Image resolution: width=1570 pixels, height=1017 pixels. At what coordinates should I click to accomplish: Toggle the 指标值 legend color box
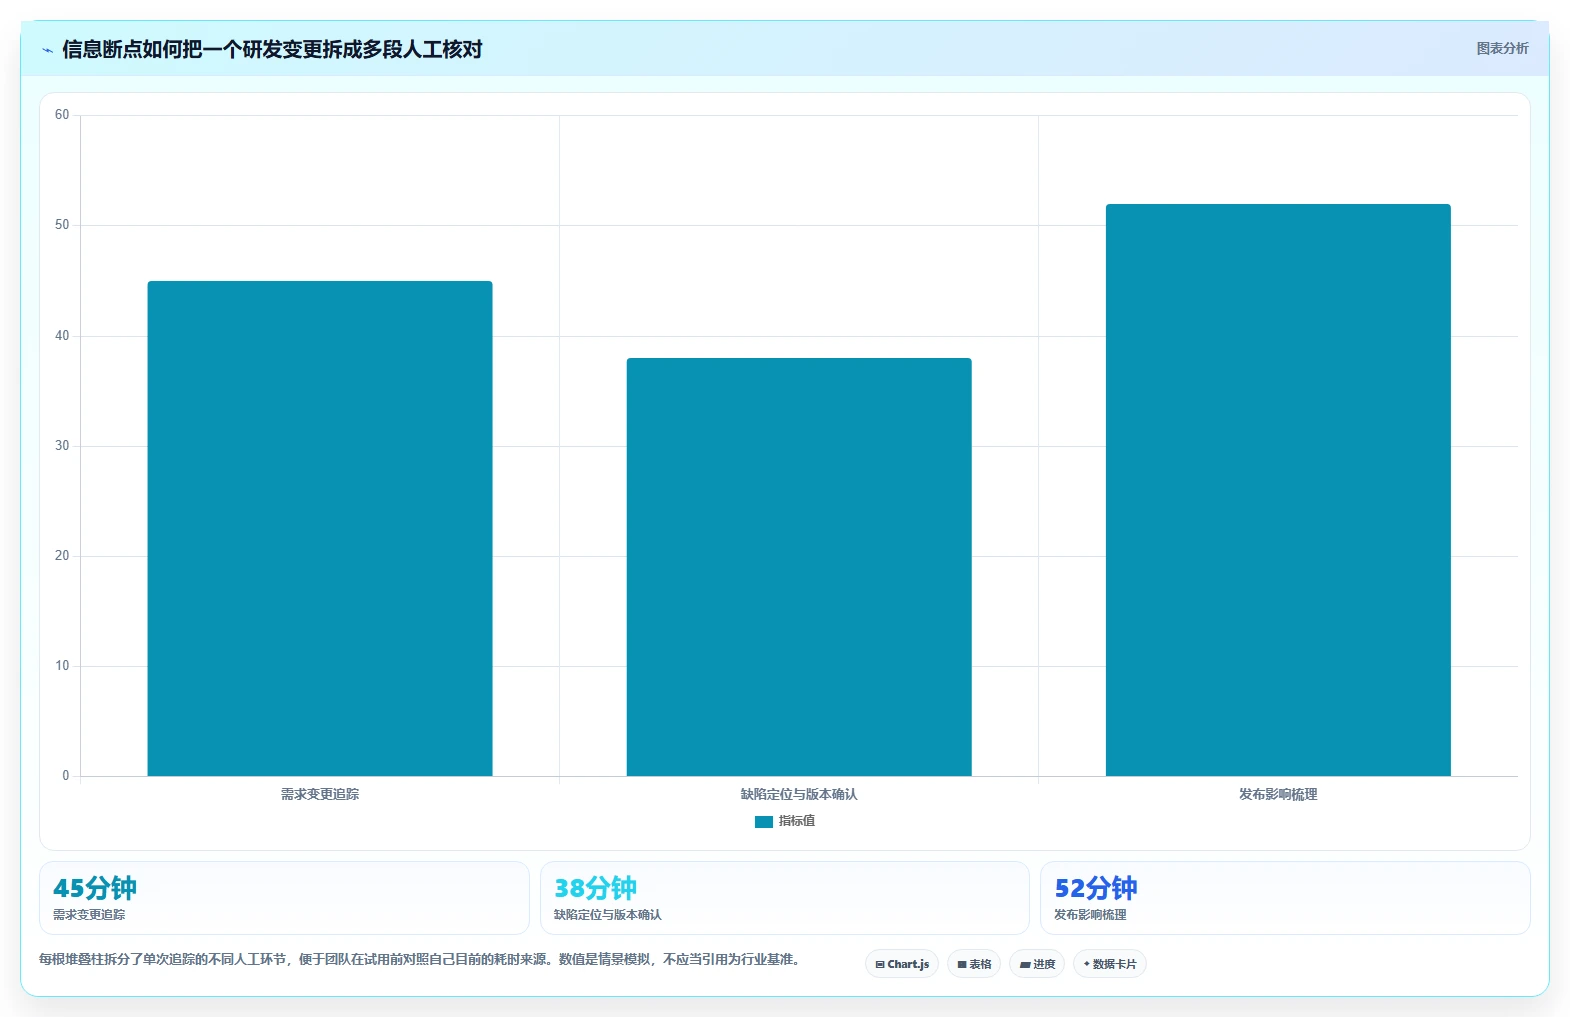(x=764, y=821)
